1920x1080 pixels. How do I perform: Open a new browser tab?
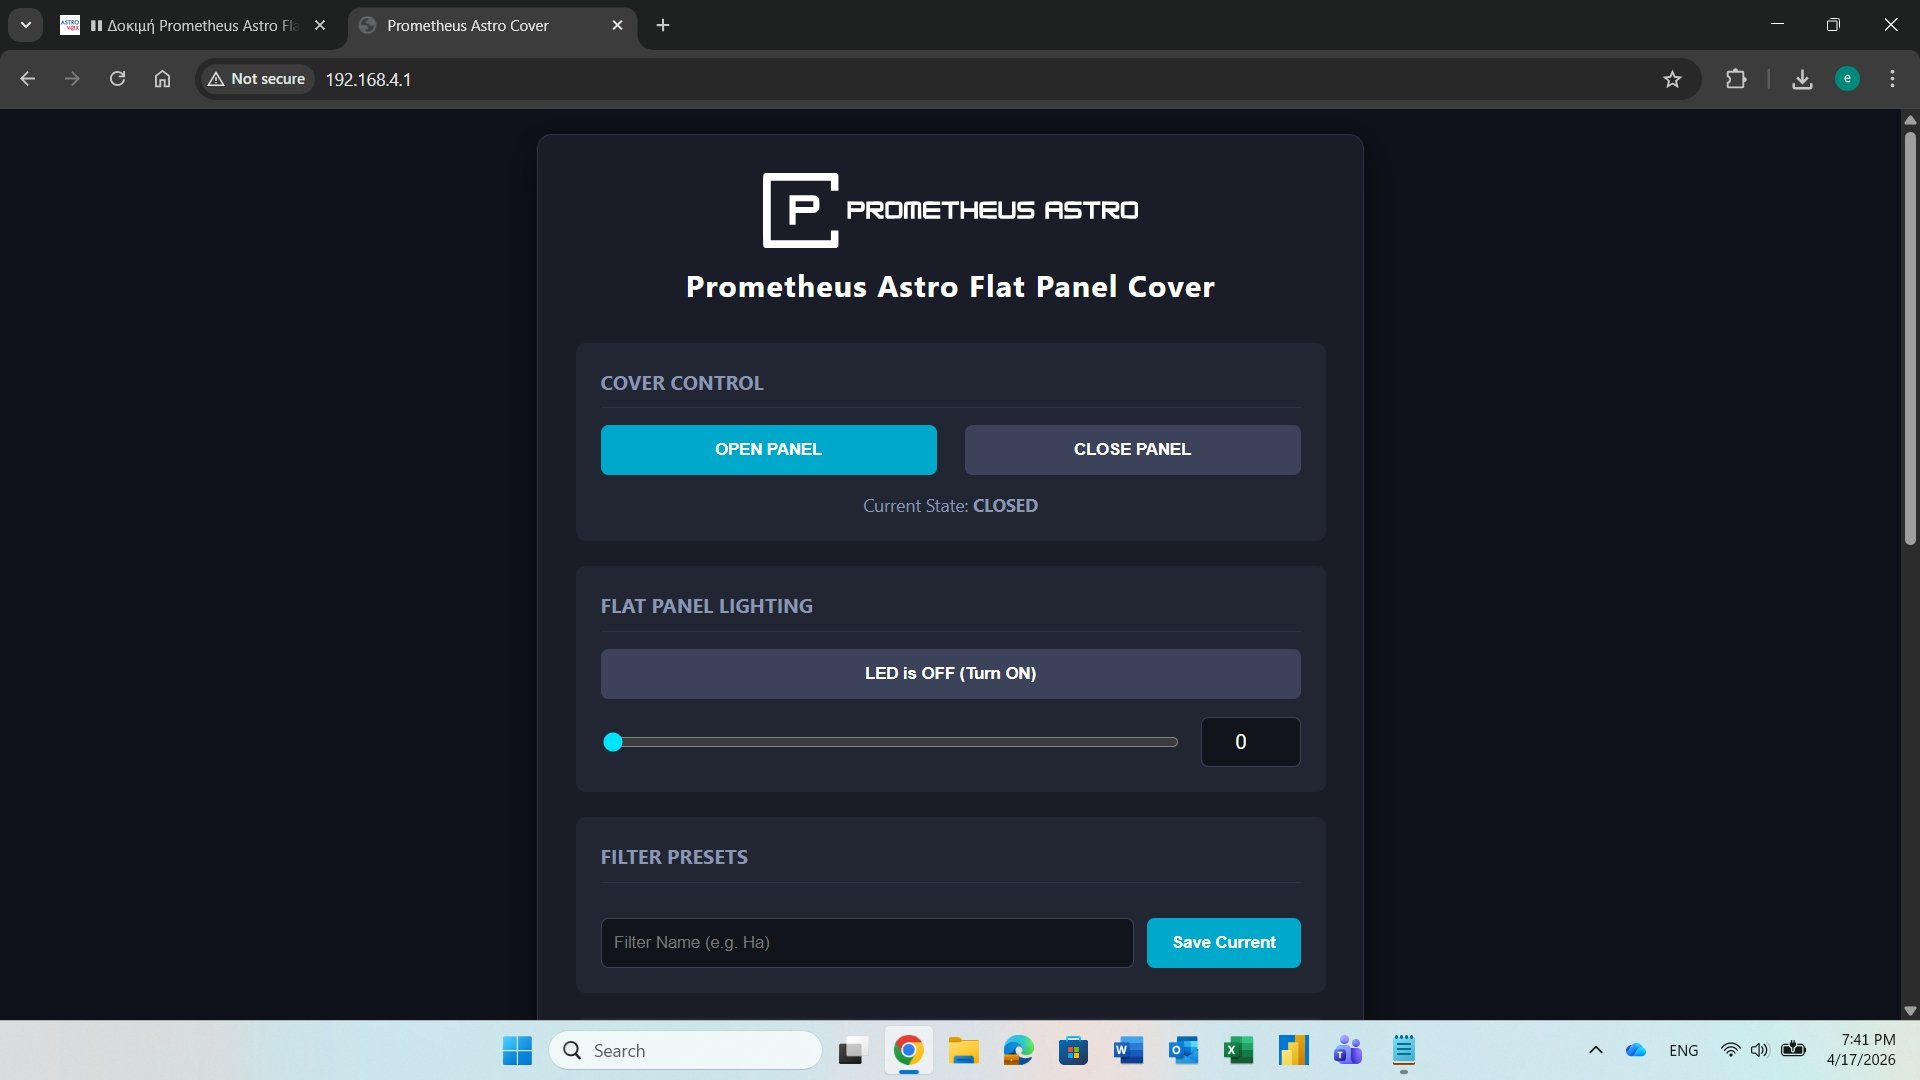pos(663,26)
